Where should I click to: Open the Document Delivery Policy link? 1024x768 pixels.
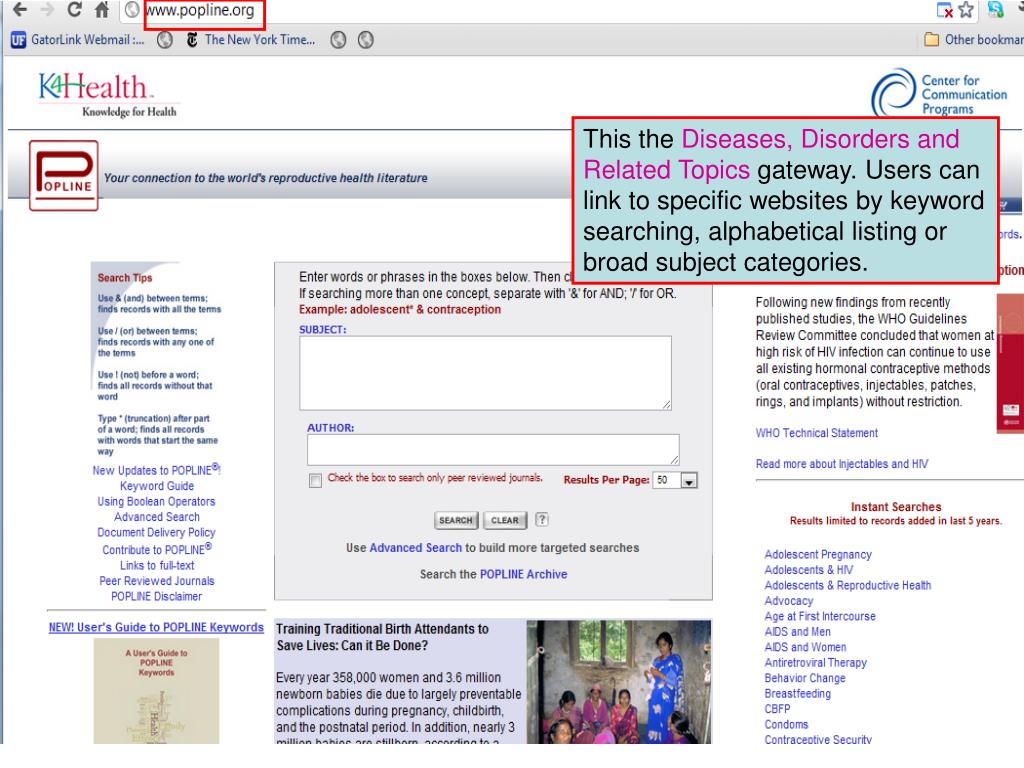156,532
